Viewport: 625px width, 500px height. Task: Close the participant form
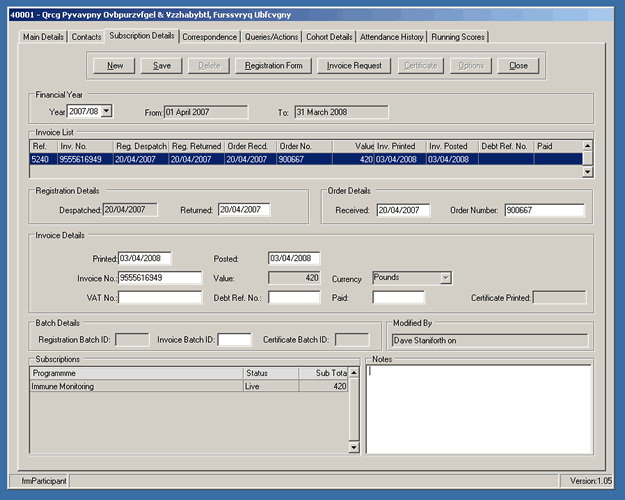pos(518,65)
